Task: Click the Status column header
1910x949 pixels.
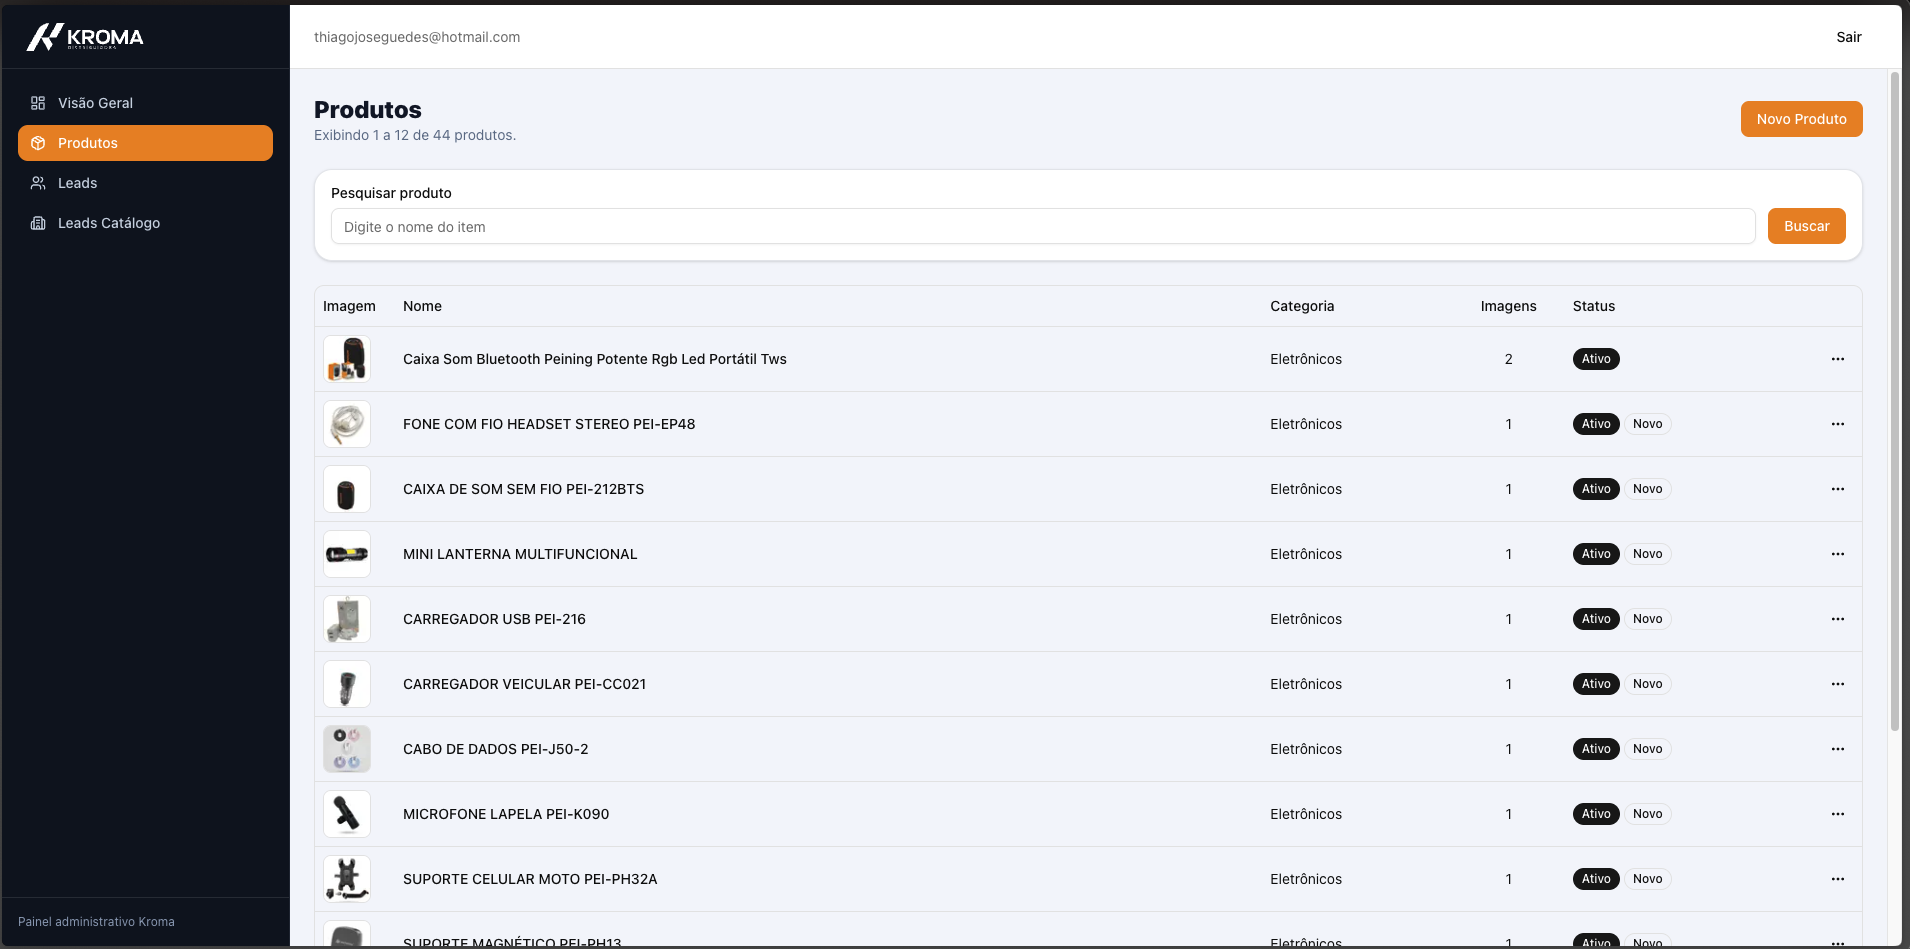Action: [1593, 306]
